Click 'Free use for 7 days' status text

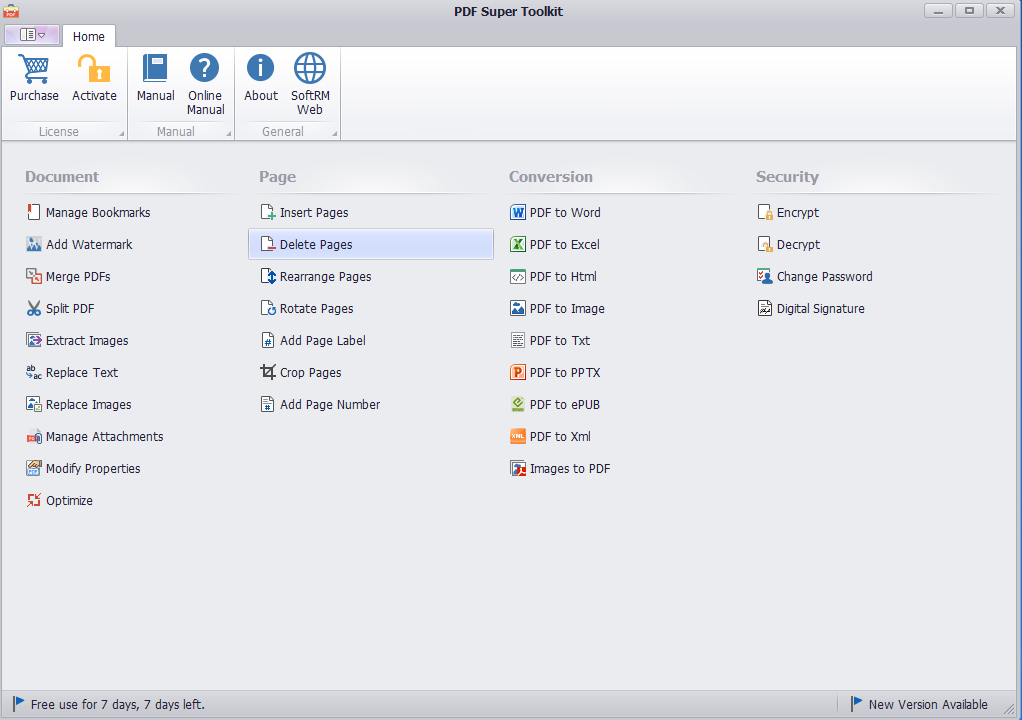[x=118, y=704]
